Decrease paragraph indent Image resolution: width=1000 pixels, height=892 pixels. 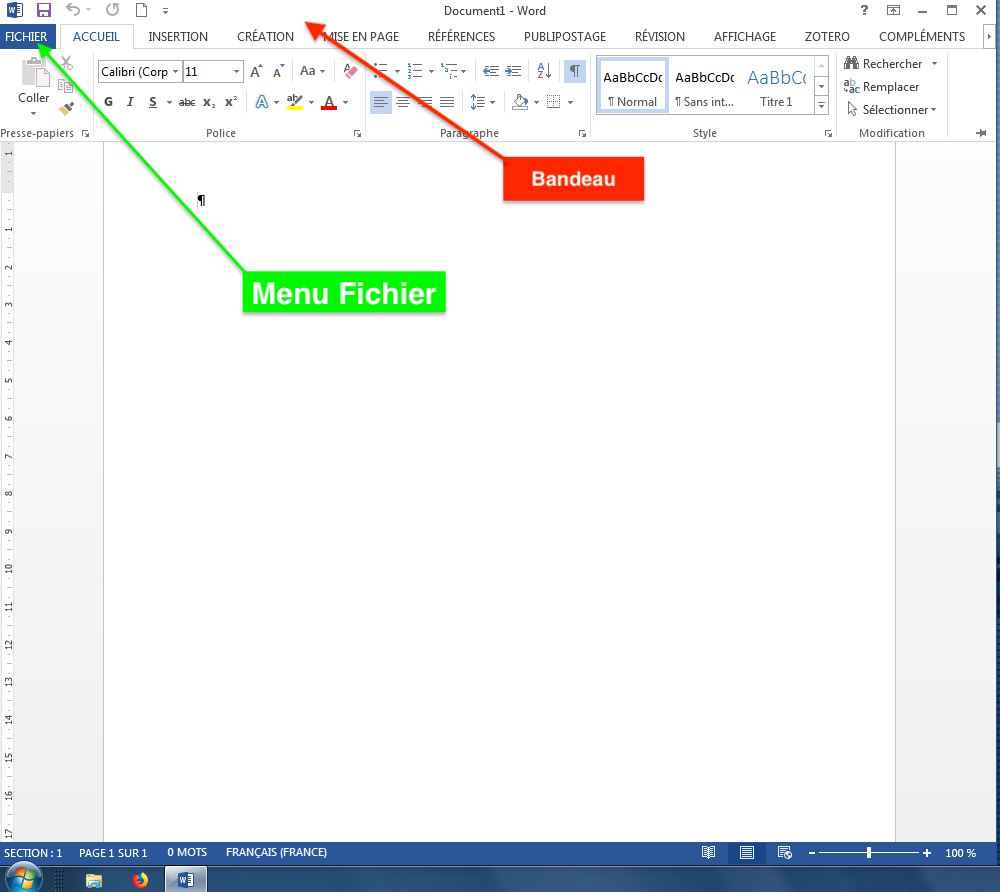click(x=490, y=71)
